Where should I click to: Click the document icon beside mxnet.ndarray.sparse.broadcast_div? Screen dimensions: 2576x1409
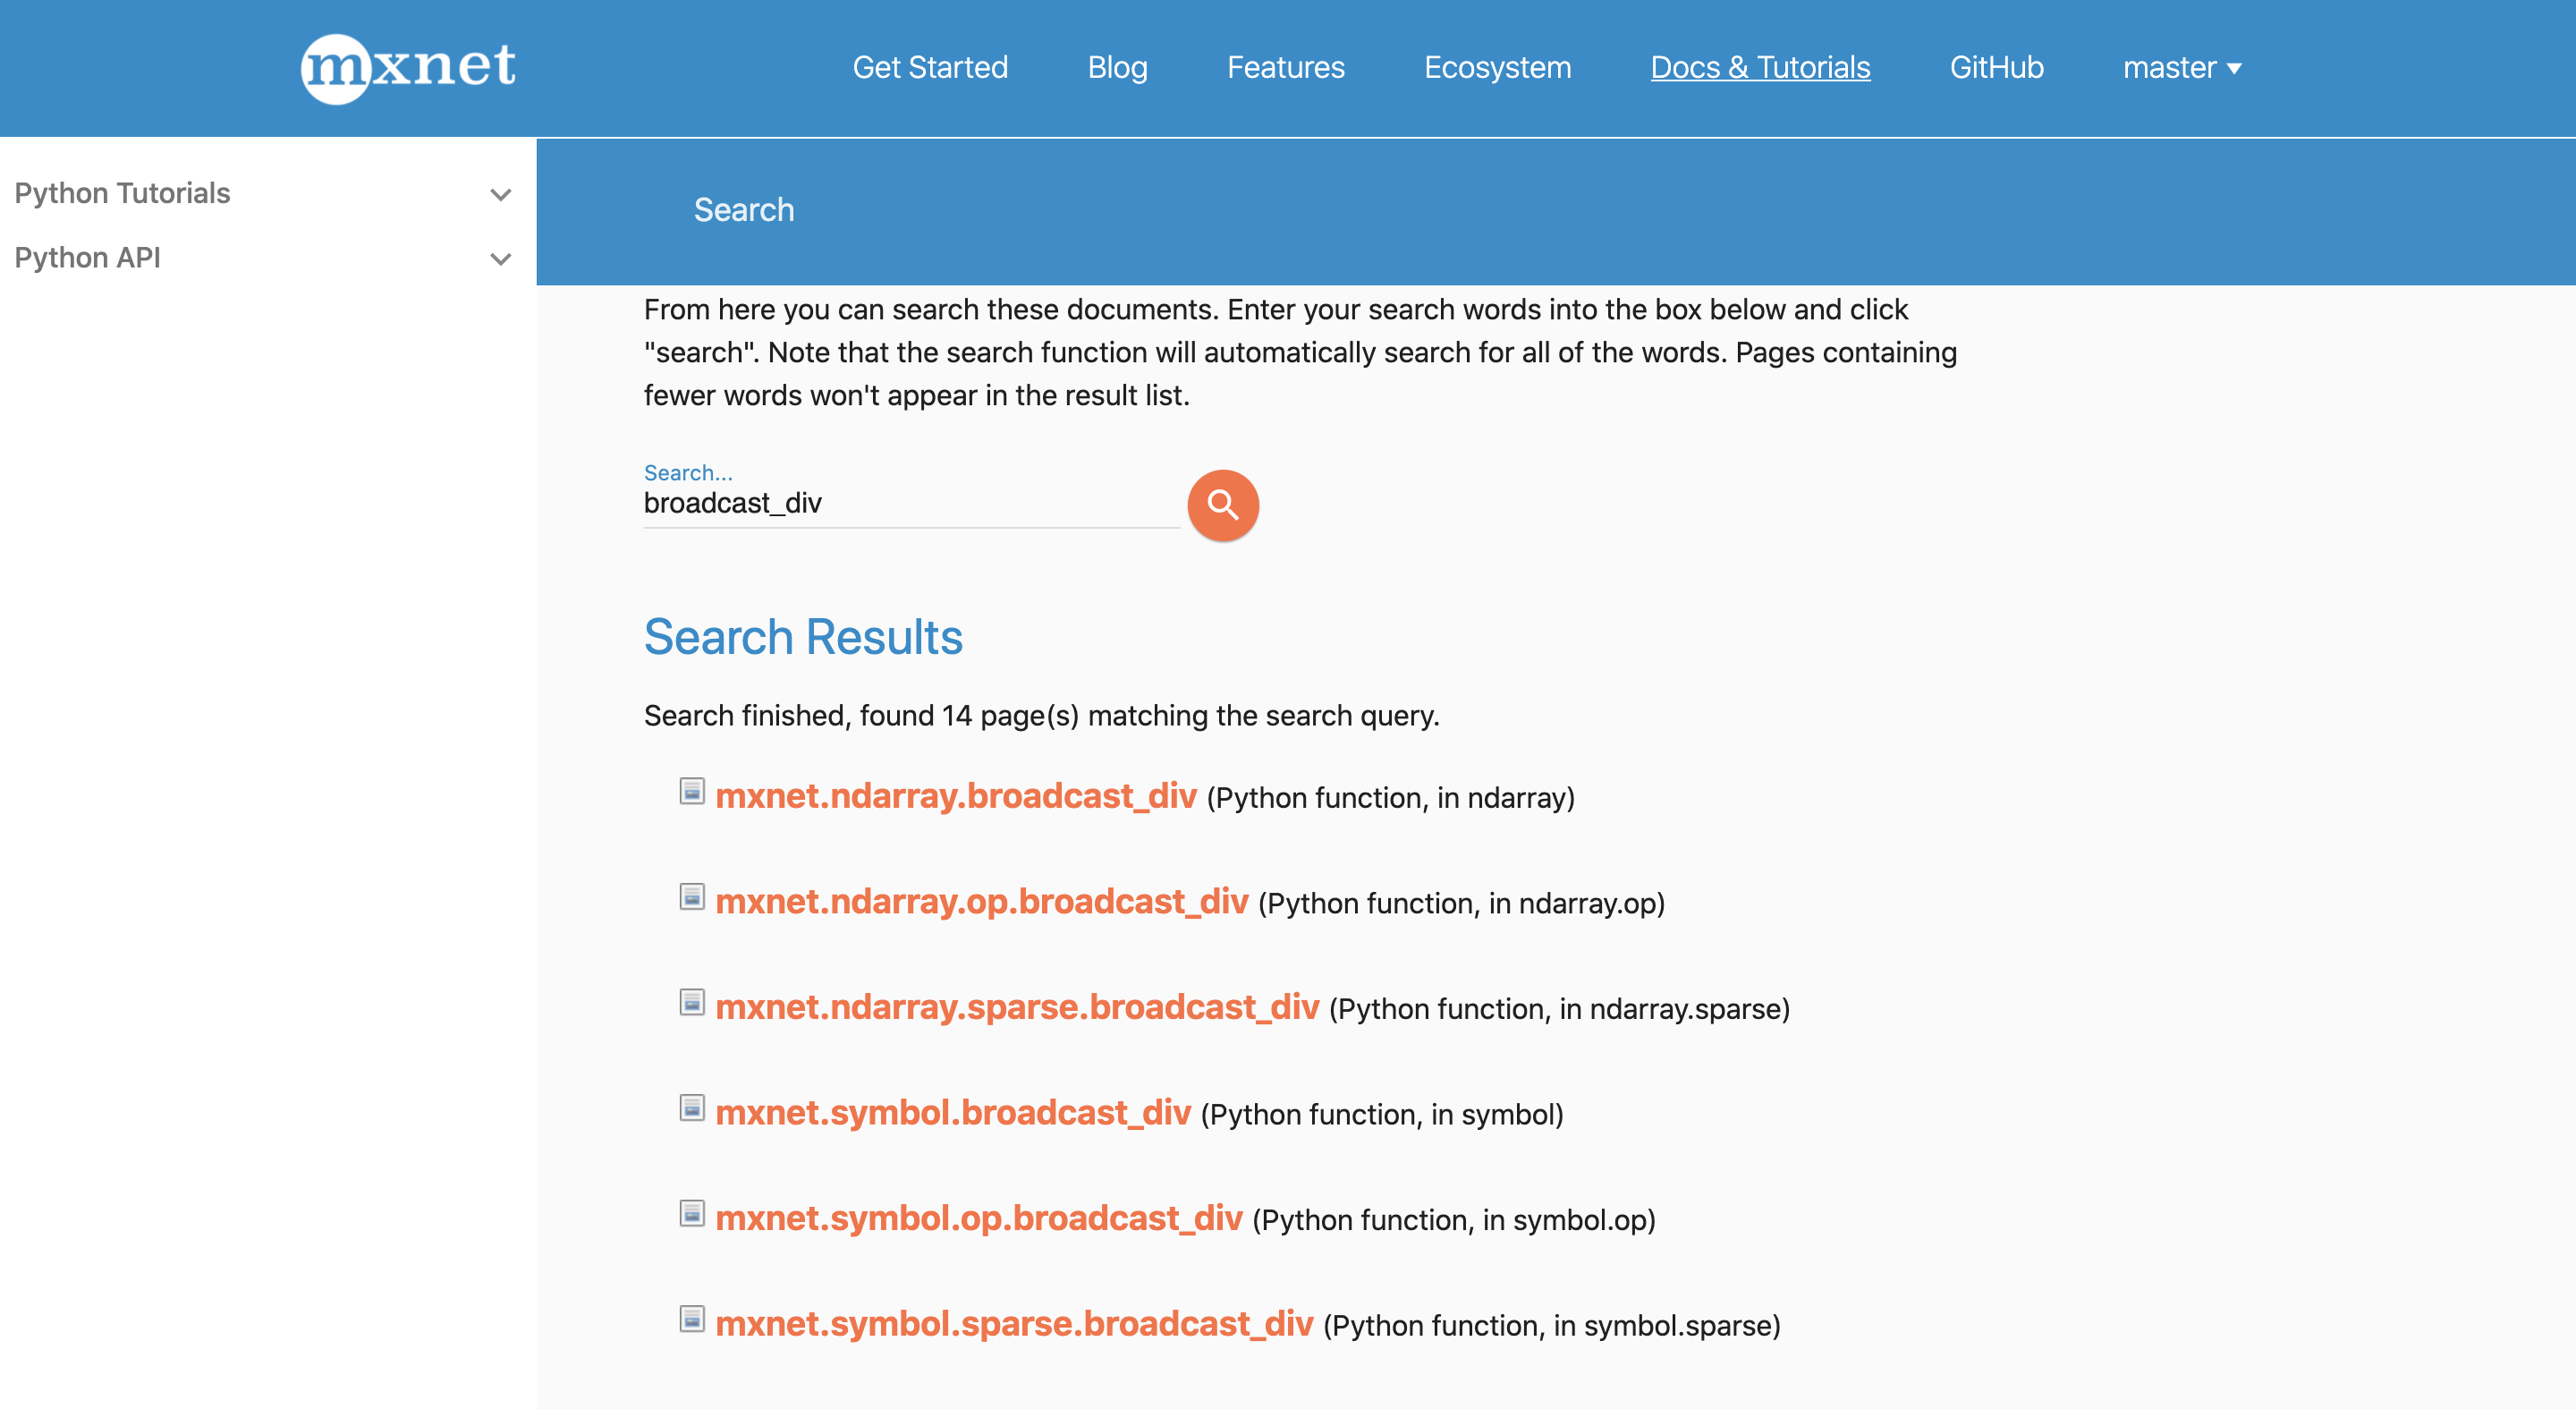click(693, 1004)
